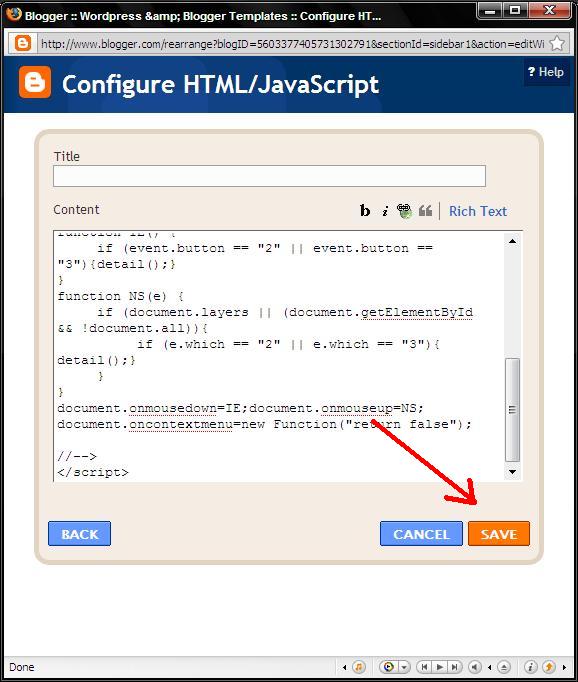Image resolution: width=578 pixels, height=682 pixels.
Task: Skip to previous track
Action: [x=424, y=667]
